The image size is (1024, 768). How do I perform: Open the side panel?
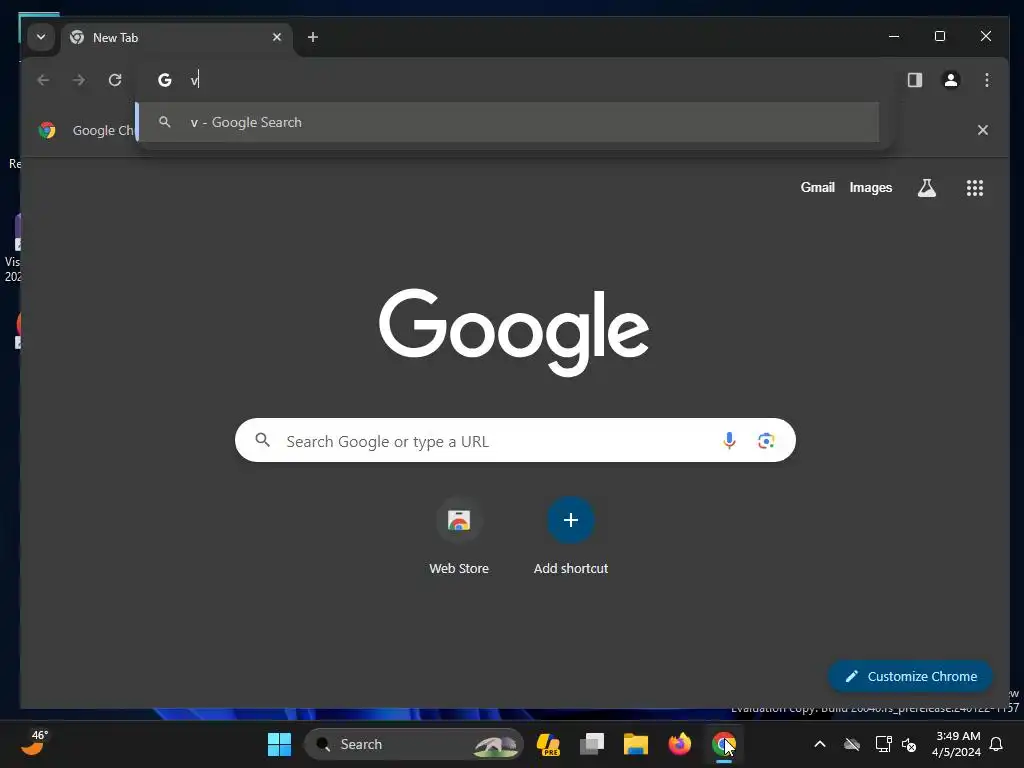point(914,80)
